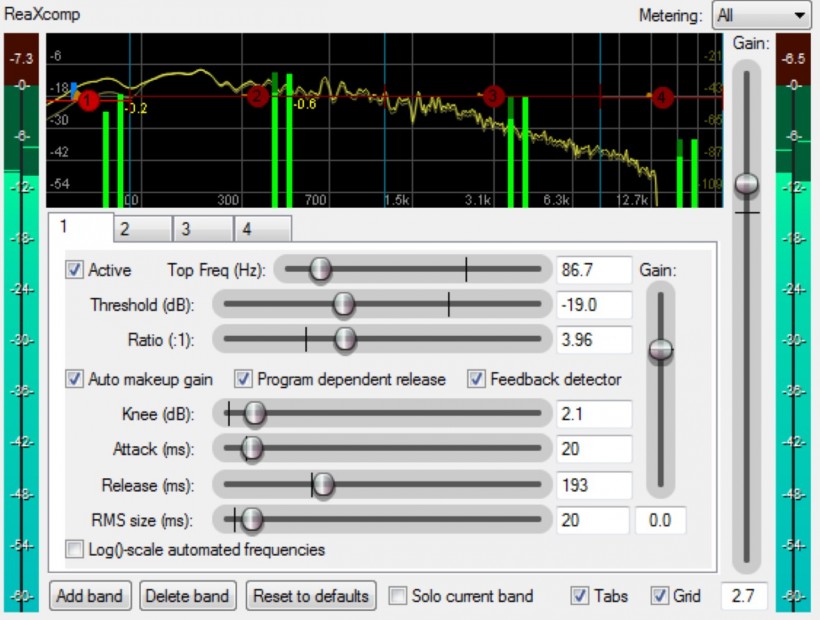Click Reset to defaults

[311, 596]
